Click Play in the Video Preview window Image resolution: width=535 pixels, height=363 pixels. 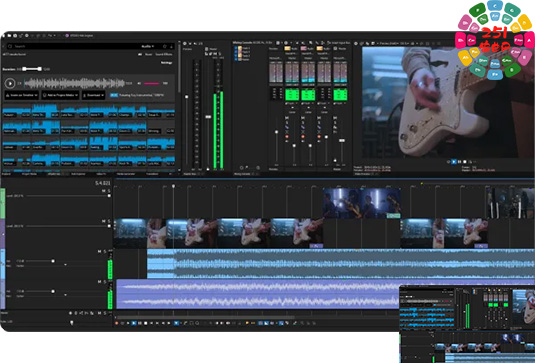tap(454, 162)
